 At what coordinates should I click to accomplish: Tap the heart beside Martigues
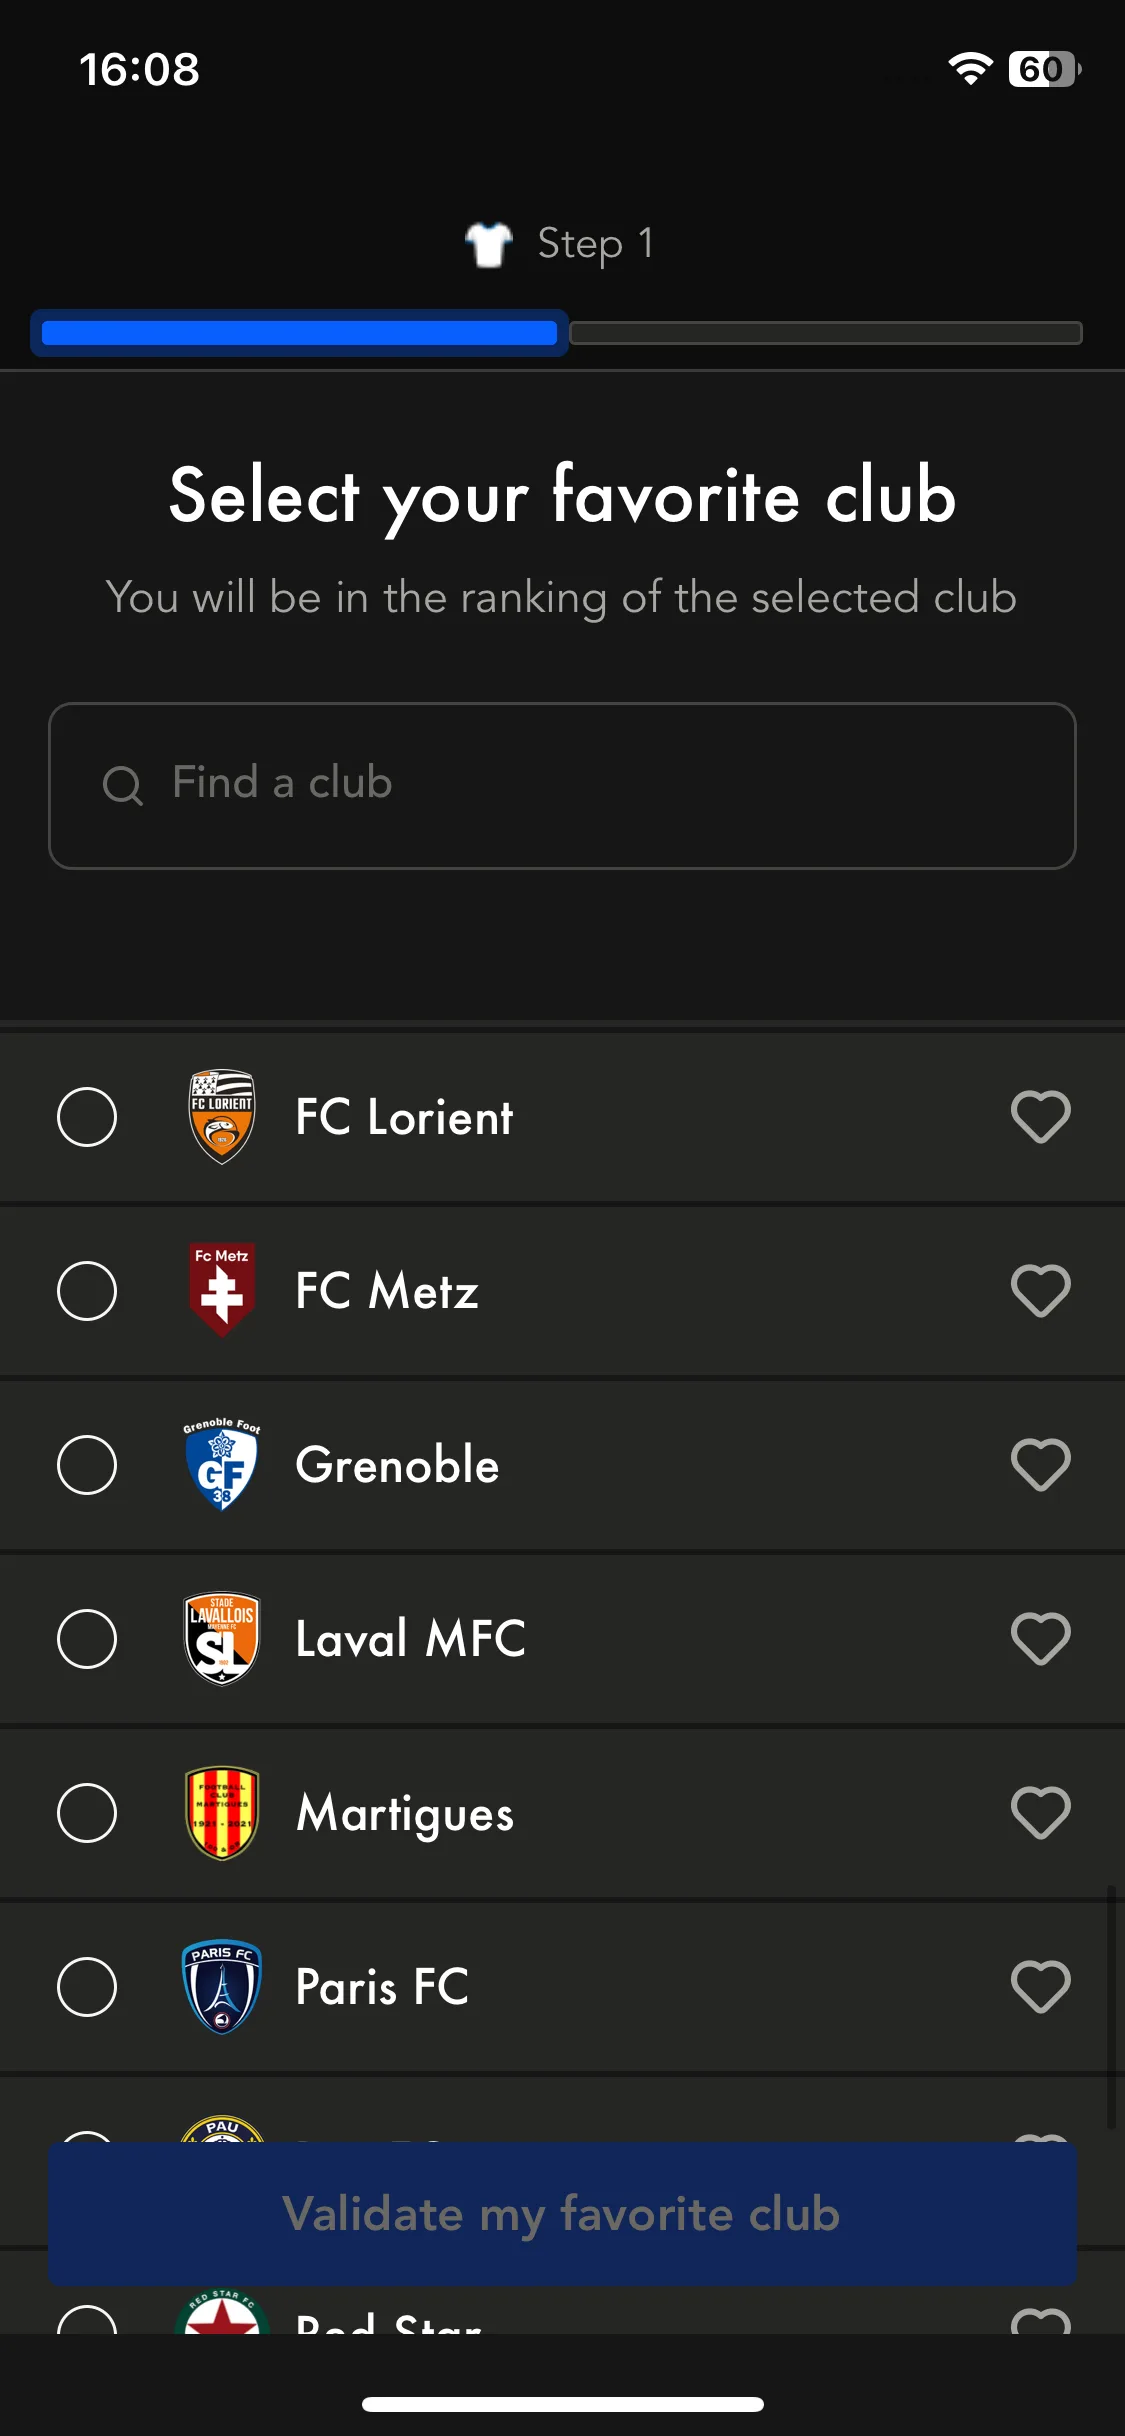(x=1040, y=1812)
